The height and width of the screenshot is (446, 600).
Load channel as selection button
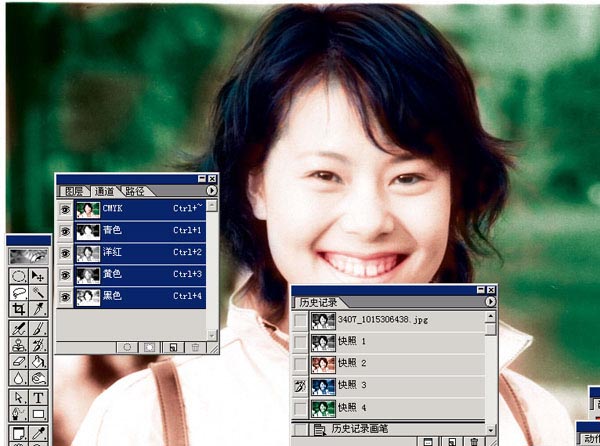point(127,347)
